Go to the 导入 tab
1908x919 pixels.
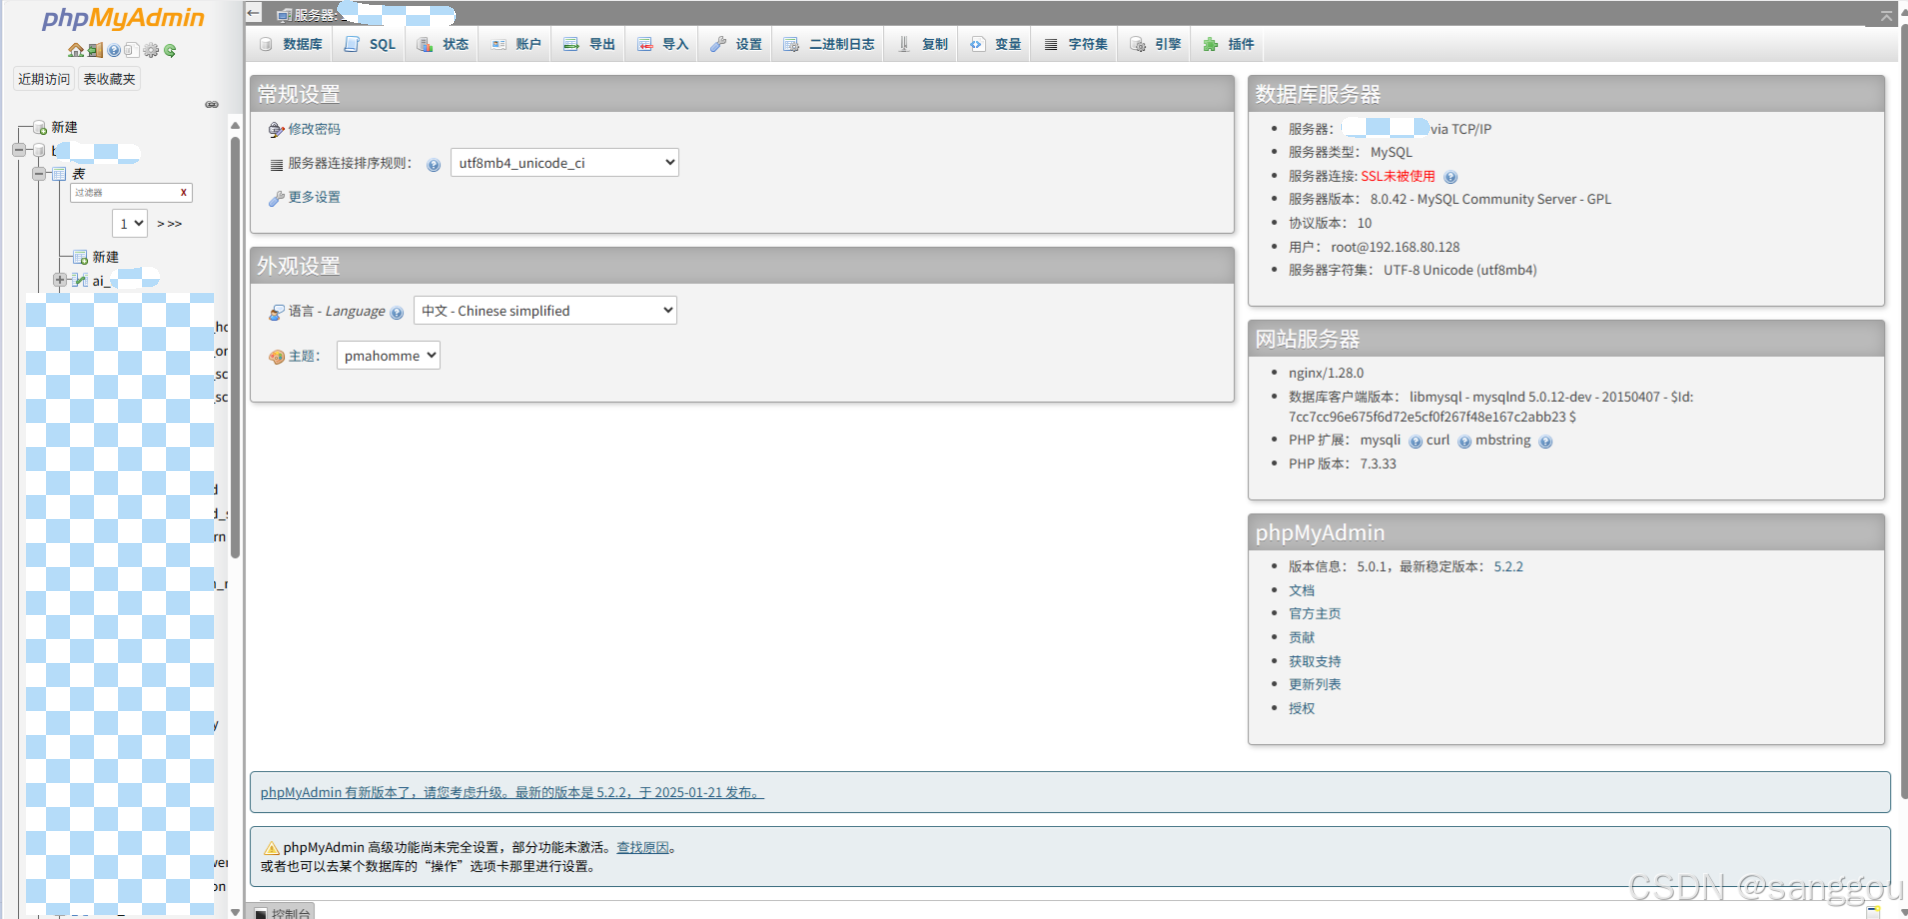[663, 44]
